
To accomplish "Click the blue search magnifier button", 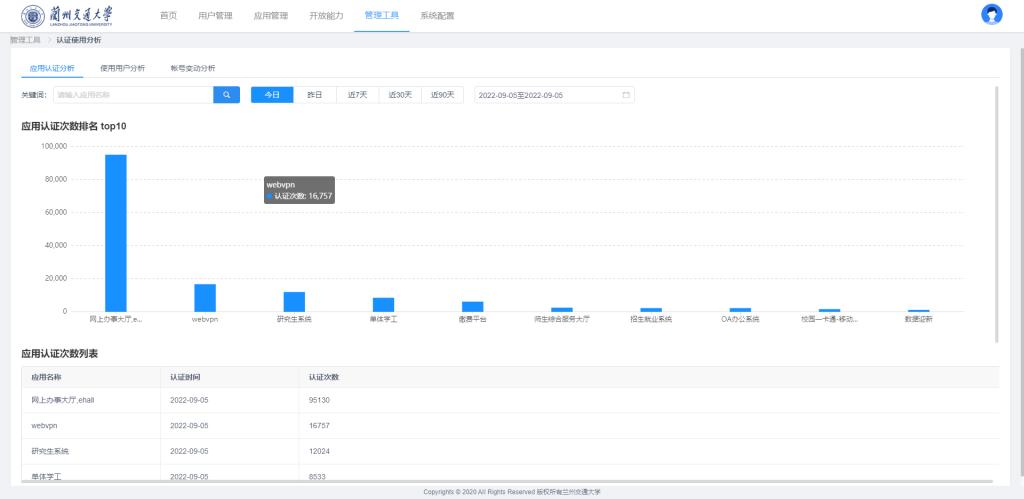I will pyautogui.click(x=227, y=95).
